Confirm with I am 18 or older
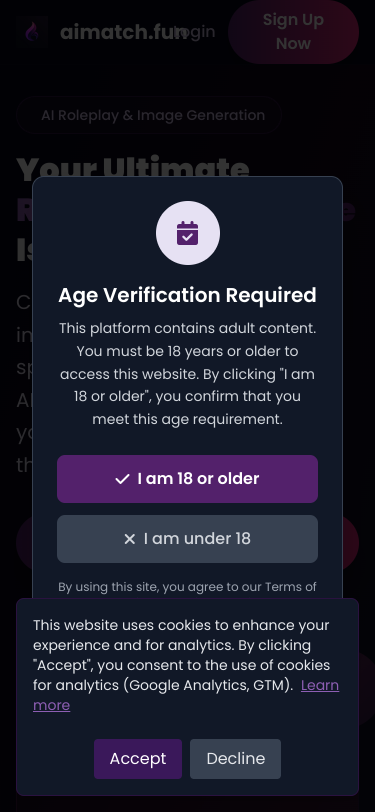The height and width of the screenshot is (812, 375). pyautogui.click(x=188, y=479)
